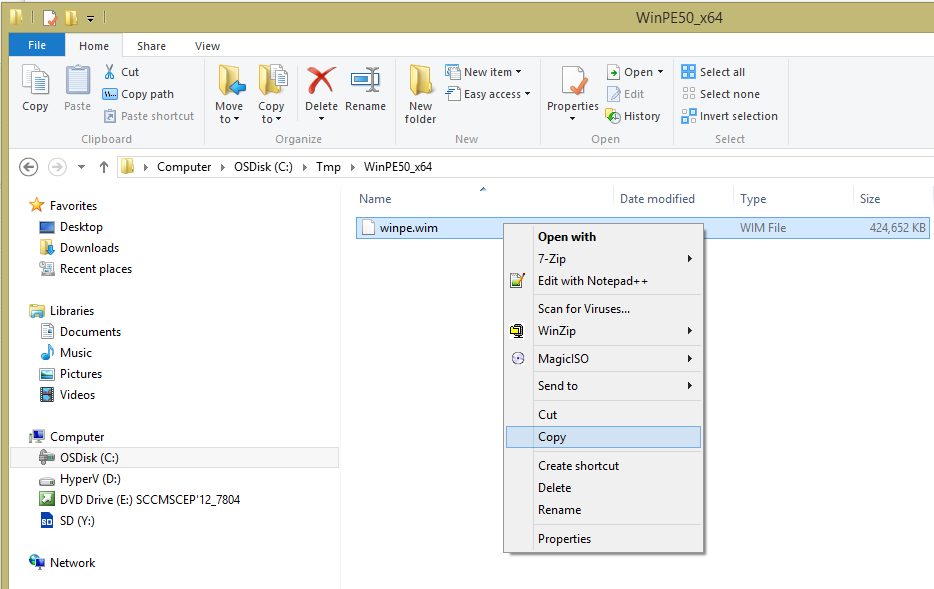Choose Edit with Notepad++
The image size is (934, 589).
coord(603,281)
